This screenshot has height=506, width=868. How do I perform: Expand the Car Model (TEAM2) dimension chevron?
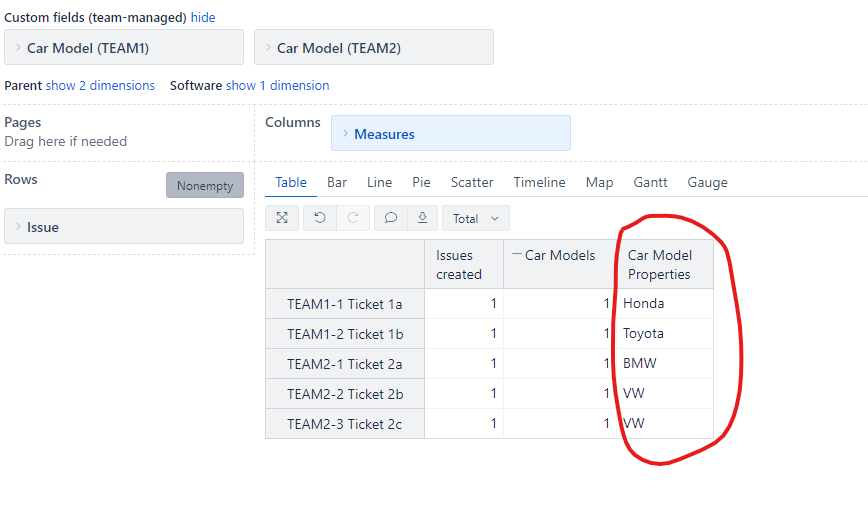pos(268,48)
